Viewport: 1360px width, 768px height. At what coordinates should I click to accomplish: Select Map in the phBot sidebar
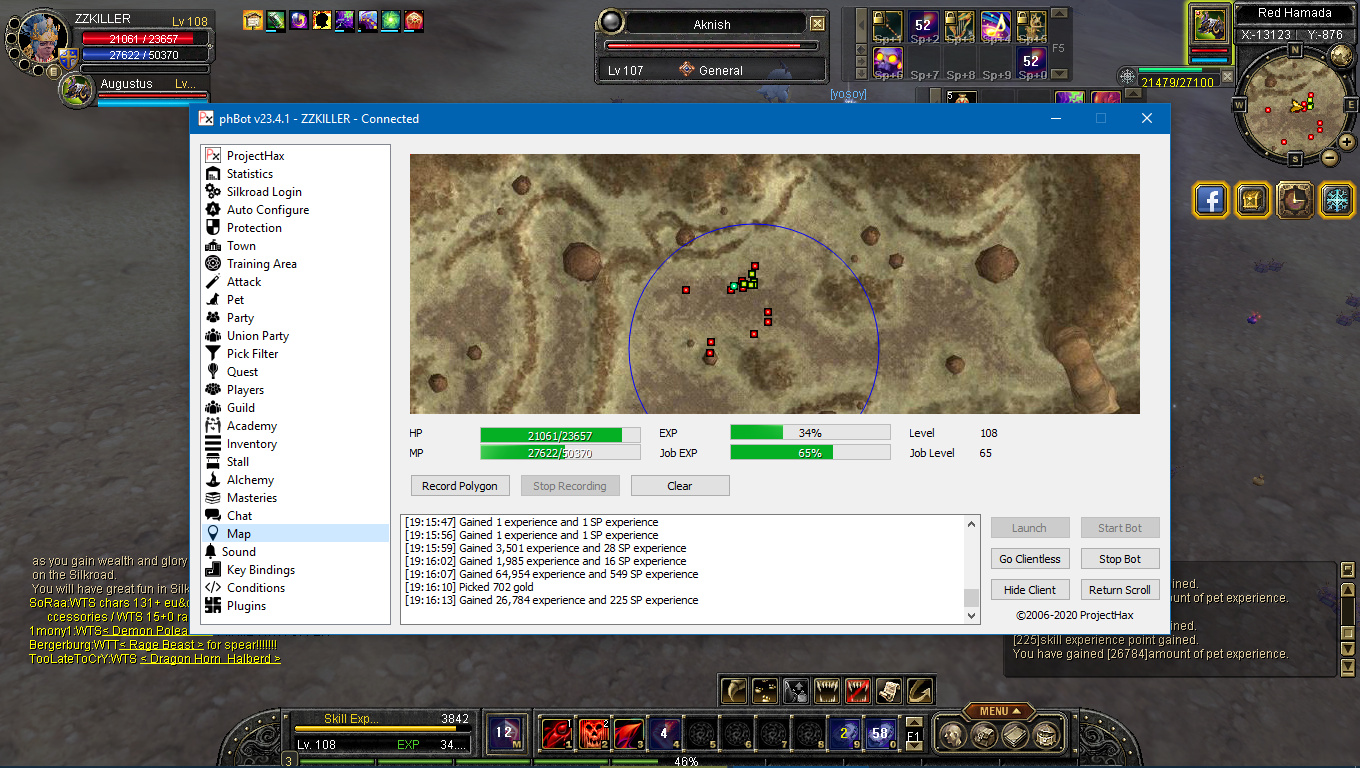[x=238, y=534]
